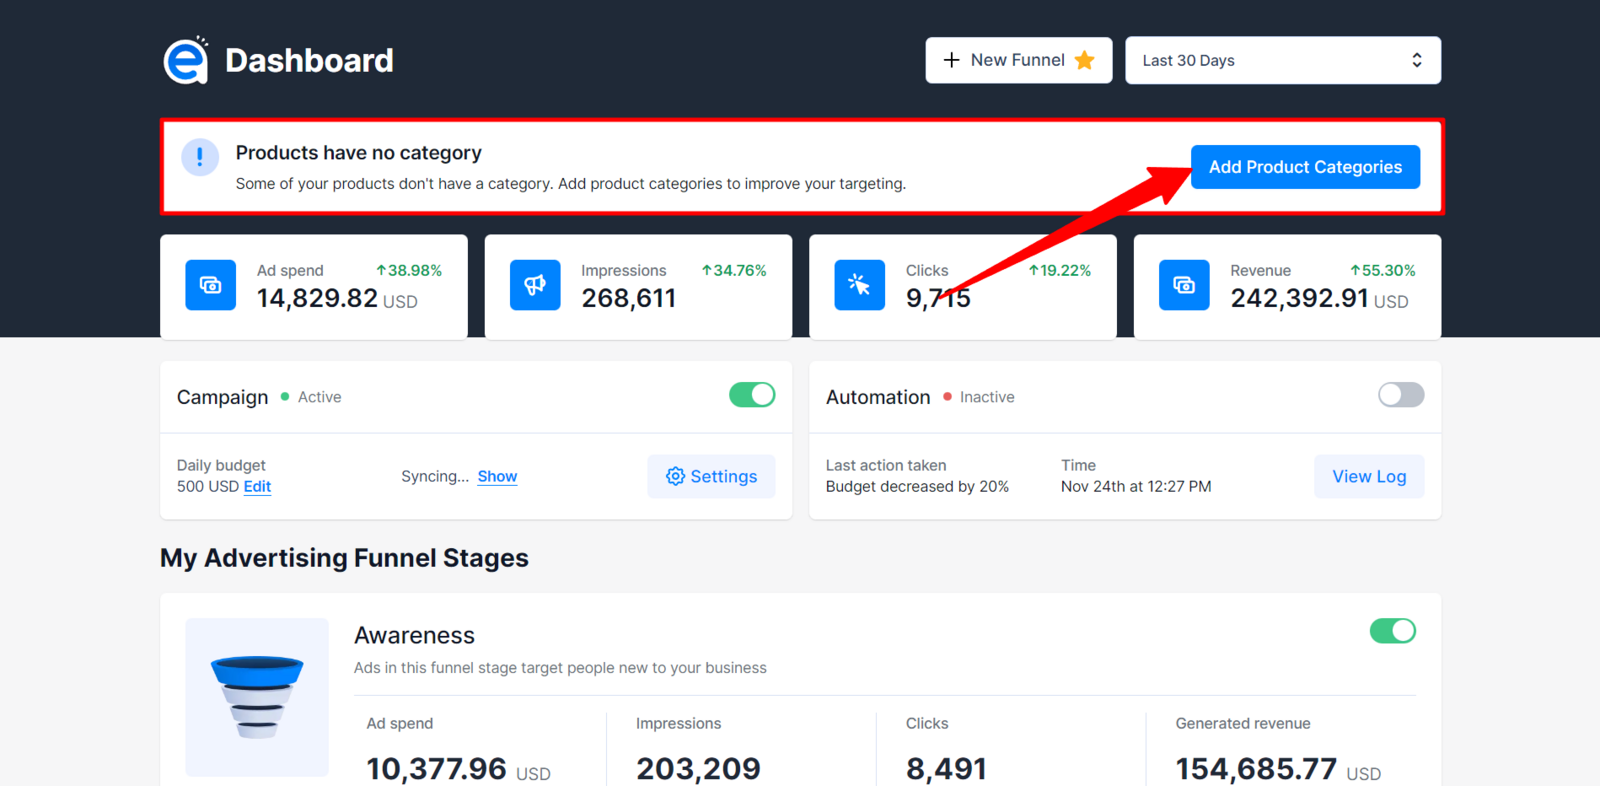Open campaign Settings
The width and height of the screenshot is (1600, 786).
[x=711, y=476]
